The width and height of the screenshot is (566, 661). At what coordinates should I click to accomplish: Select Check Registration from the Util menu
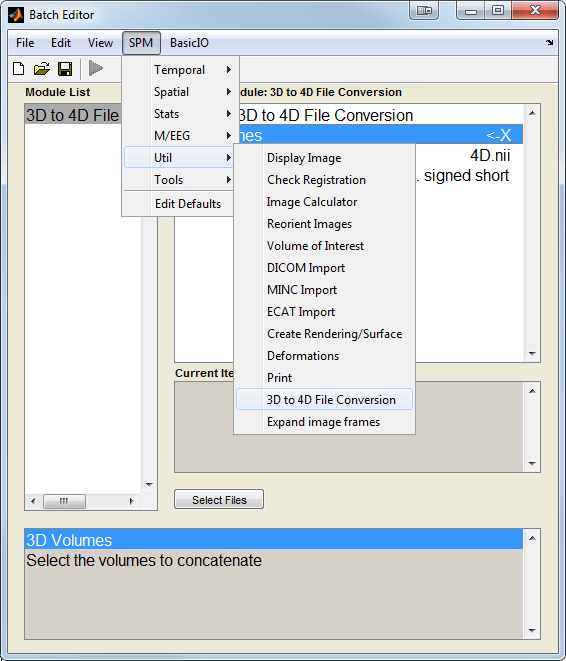pos(325,180)
